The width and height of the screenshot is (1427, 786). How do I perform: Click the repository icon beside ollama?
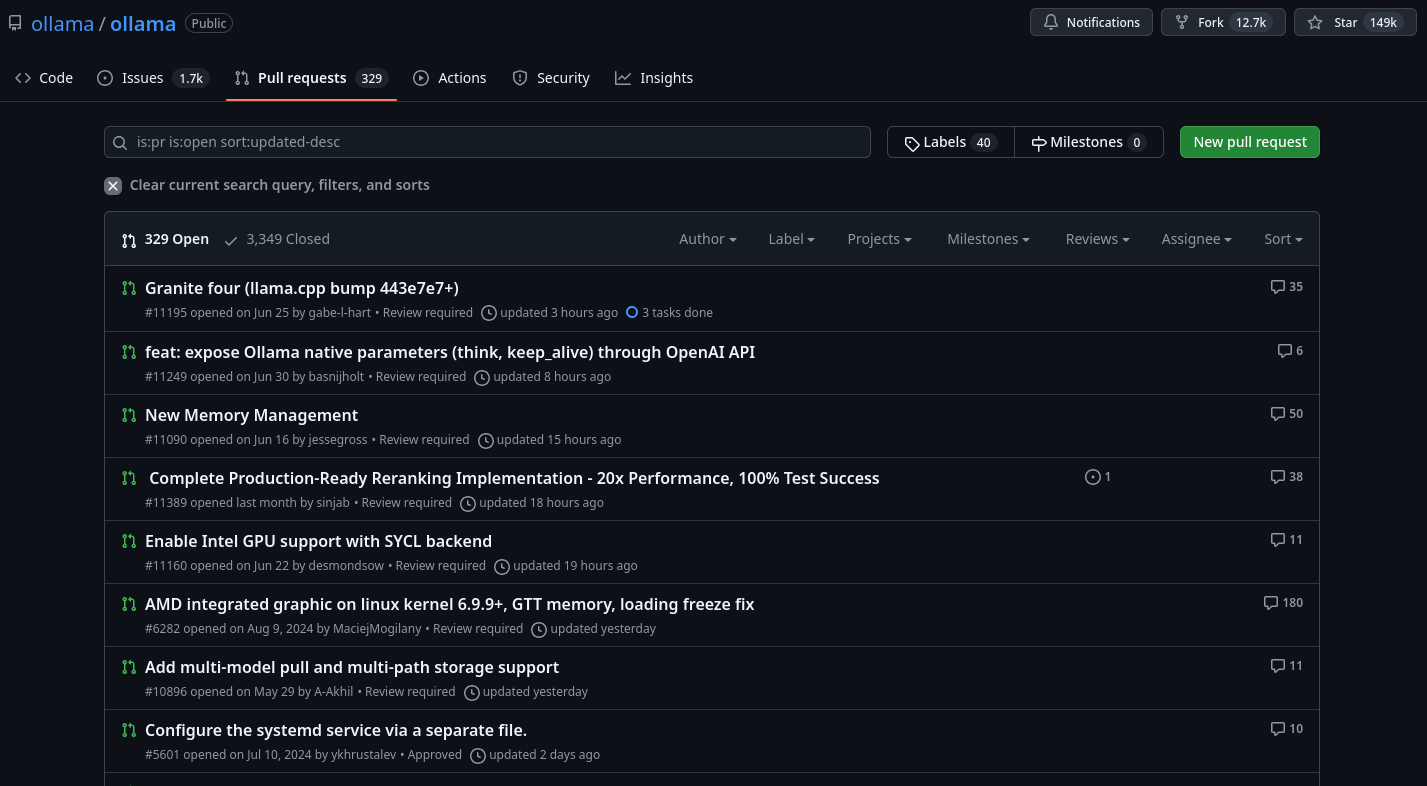click(15, 23)
